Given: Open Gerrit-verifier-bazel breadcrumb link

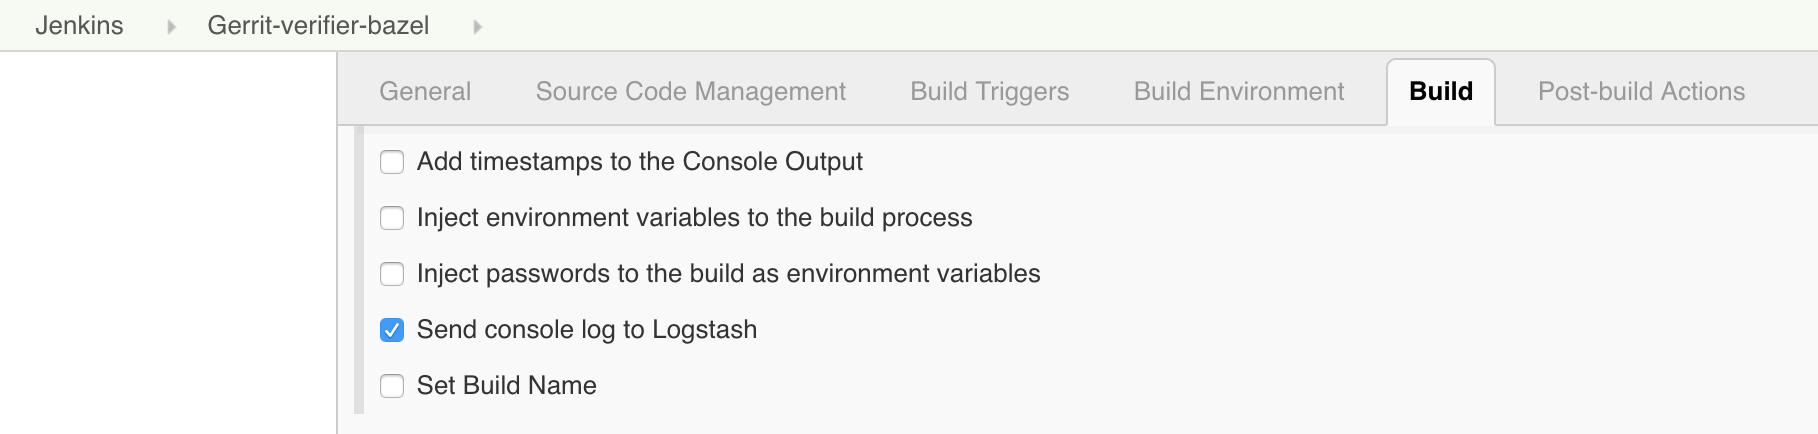Looking at the screenshot, I should click(318, 25).
